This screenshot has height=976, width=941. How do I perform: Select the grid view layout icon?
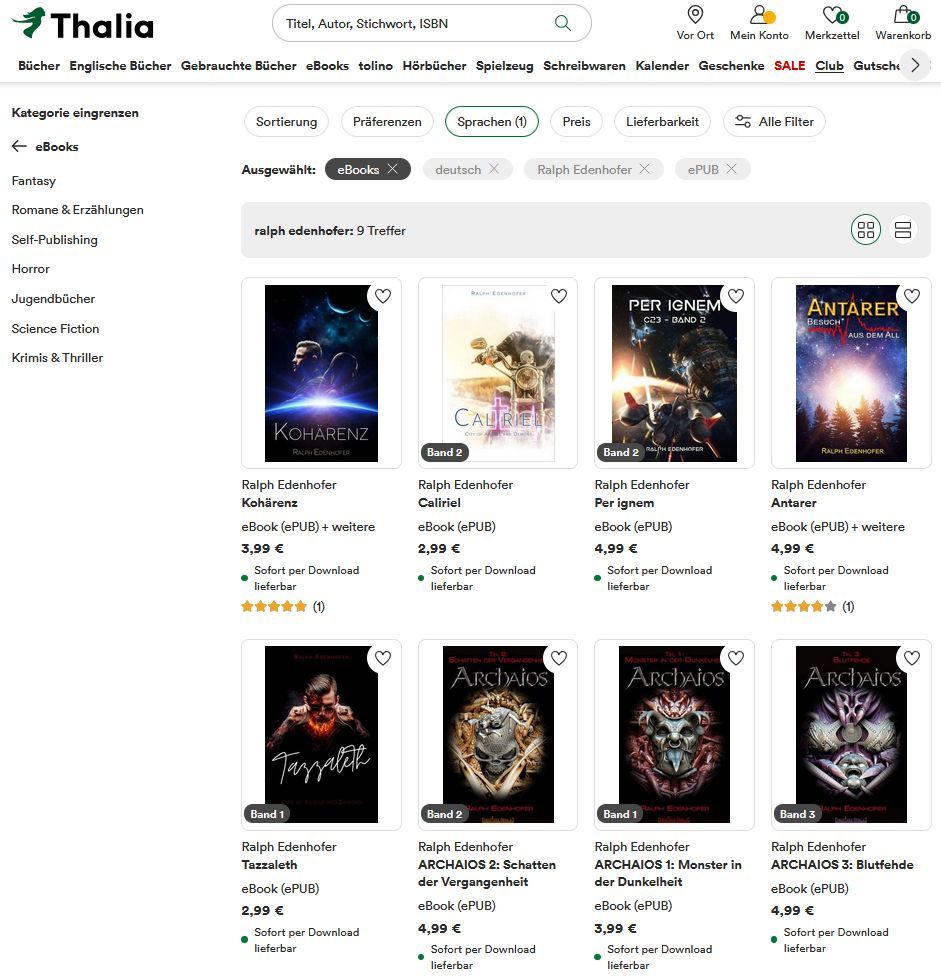[x=866, y=230]
